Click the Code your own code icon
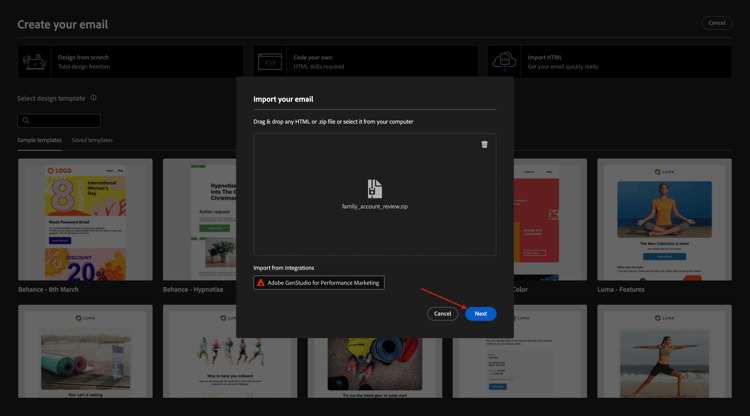The width and height of the screenshot is (750, 416). 270,62
